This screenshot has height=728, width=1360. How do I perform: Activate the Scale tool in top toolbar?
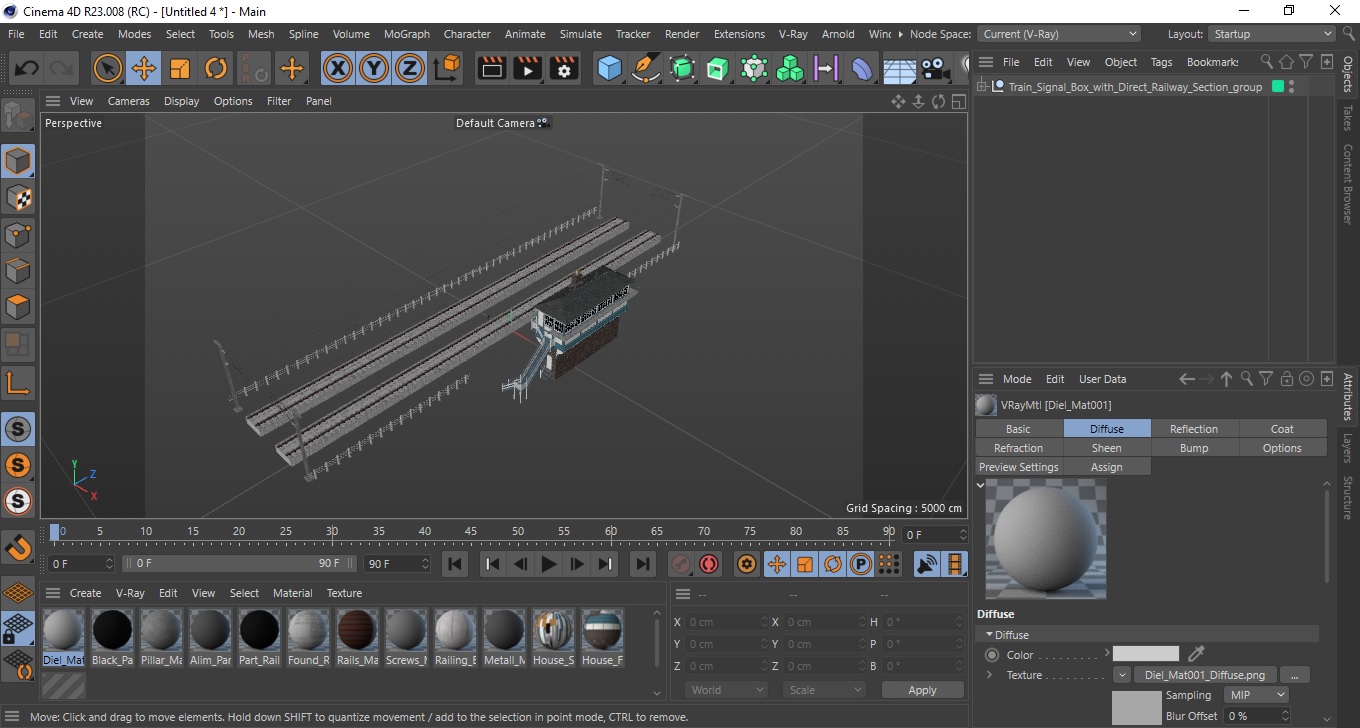(x=180, y=69)
